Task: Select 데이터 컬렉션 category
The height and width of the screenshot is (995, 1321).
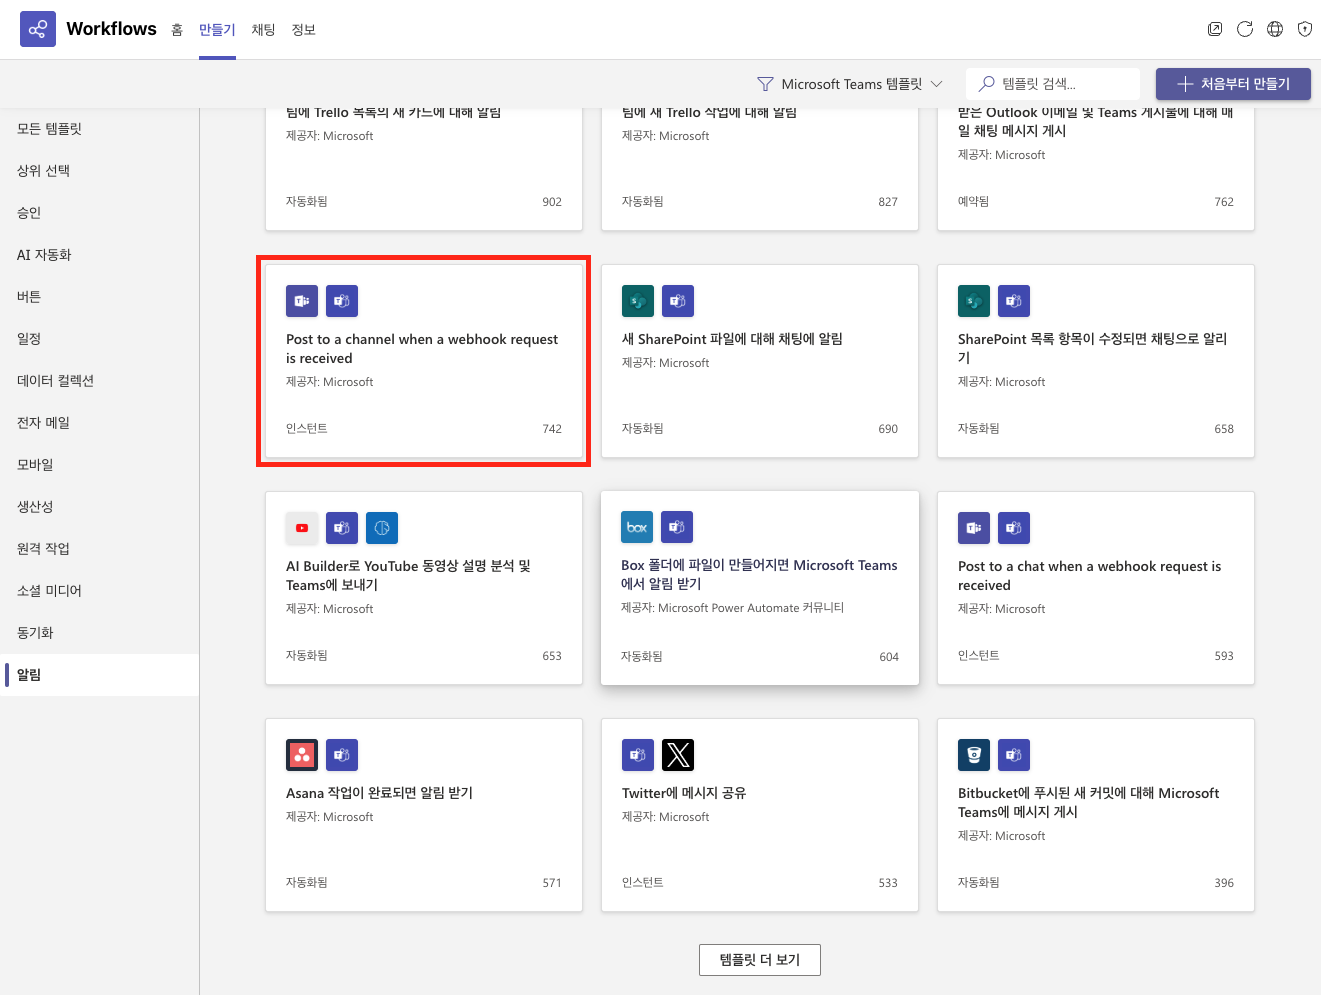Action: click(x=99, y=381)
